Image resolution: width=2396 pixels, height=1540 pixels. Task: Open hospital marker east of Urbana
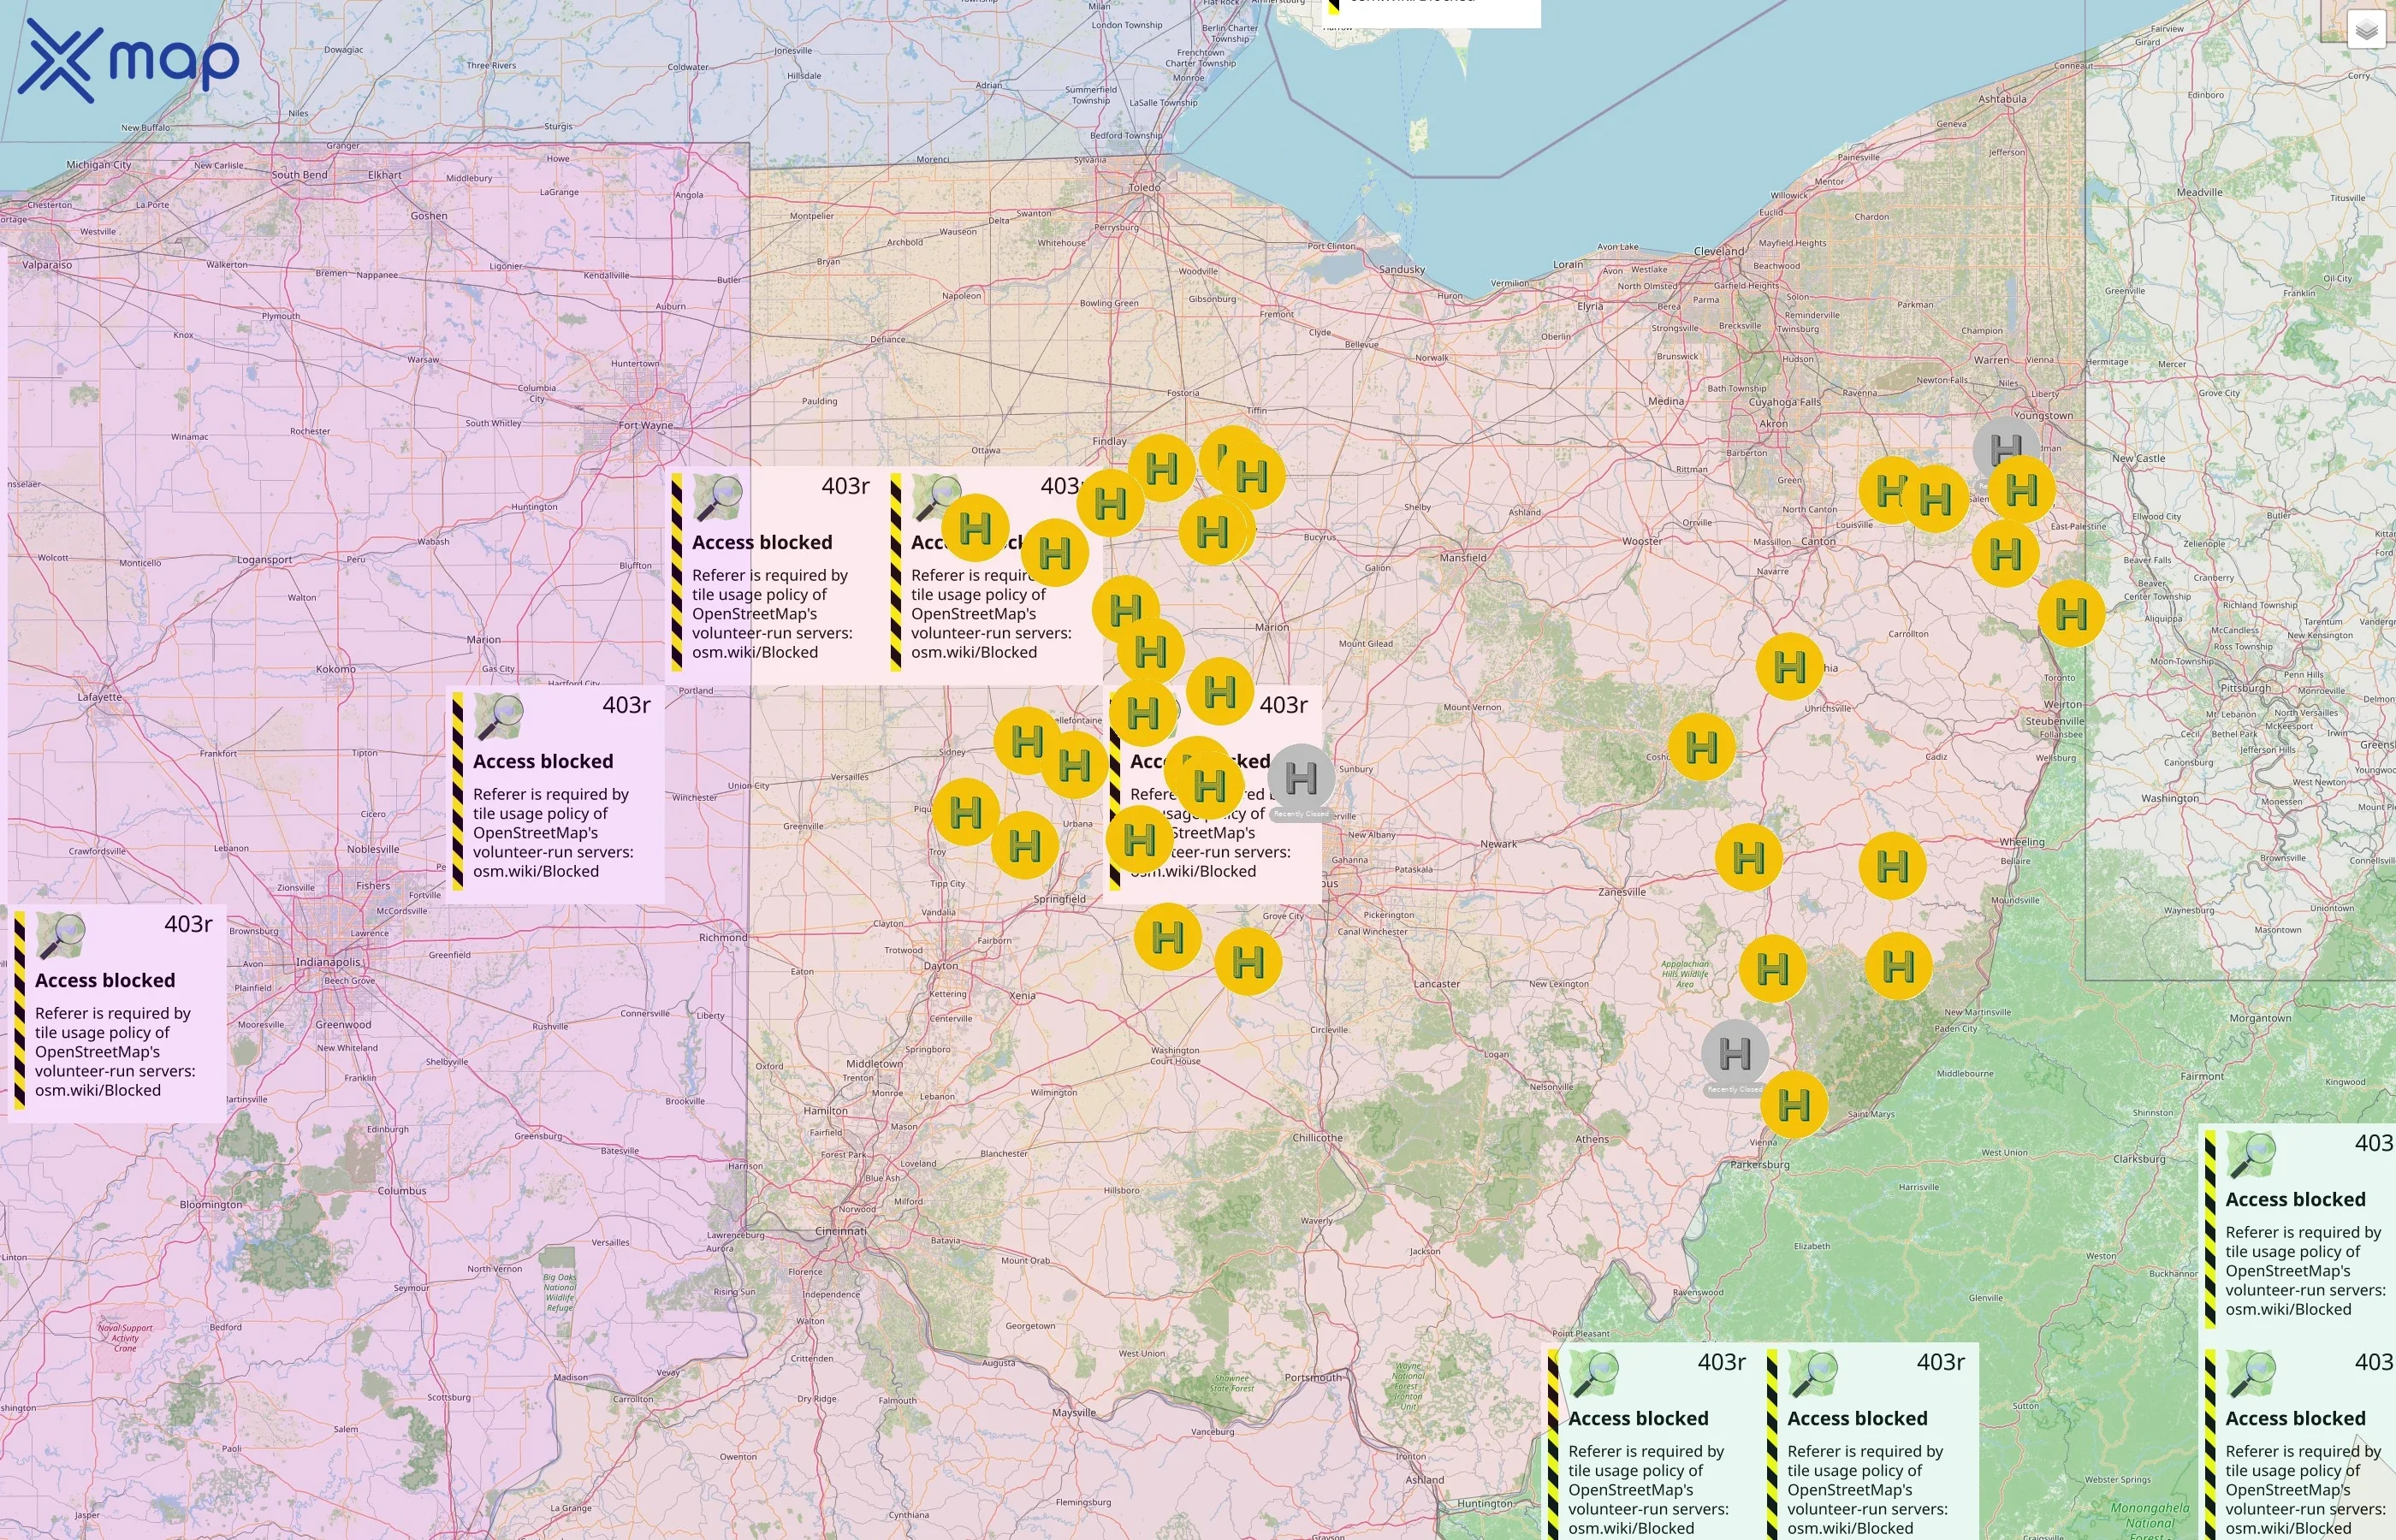(x=1140, y=840)
